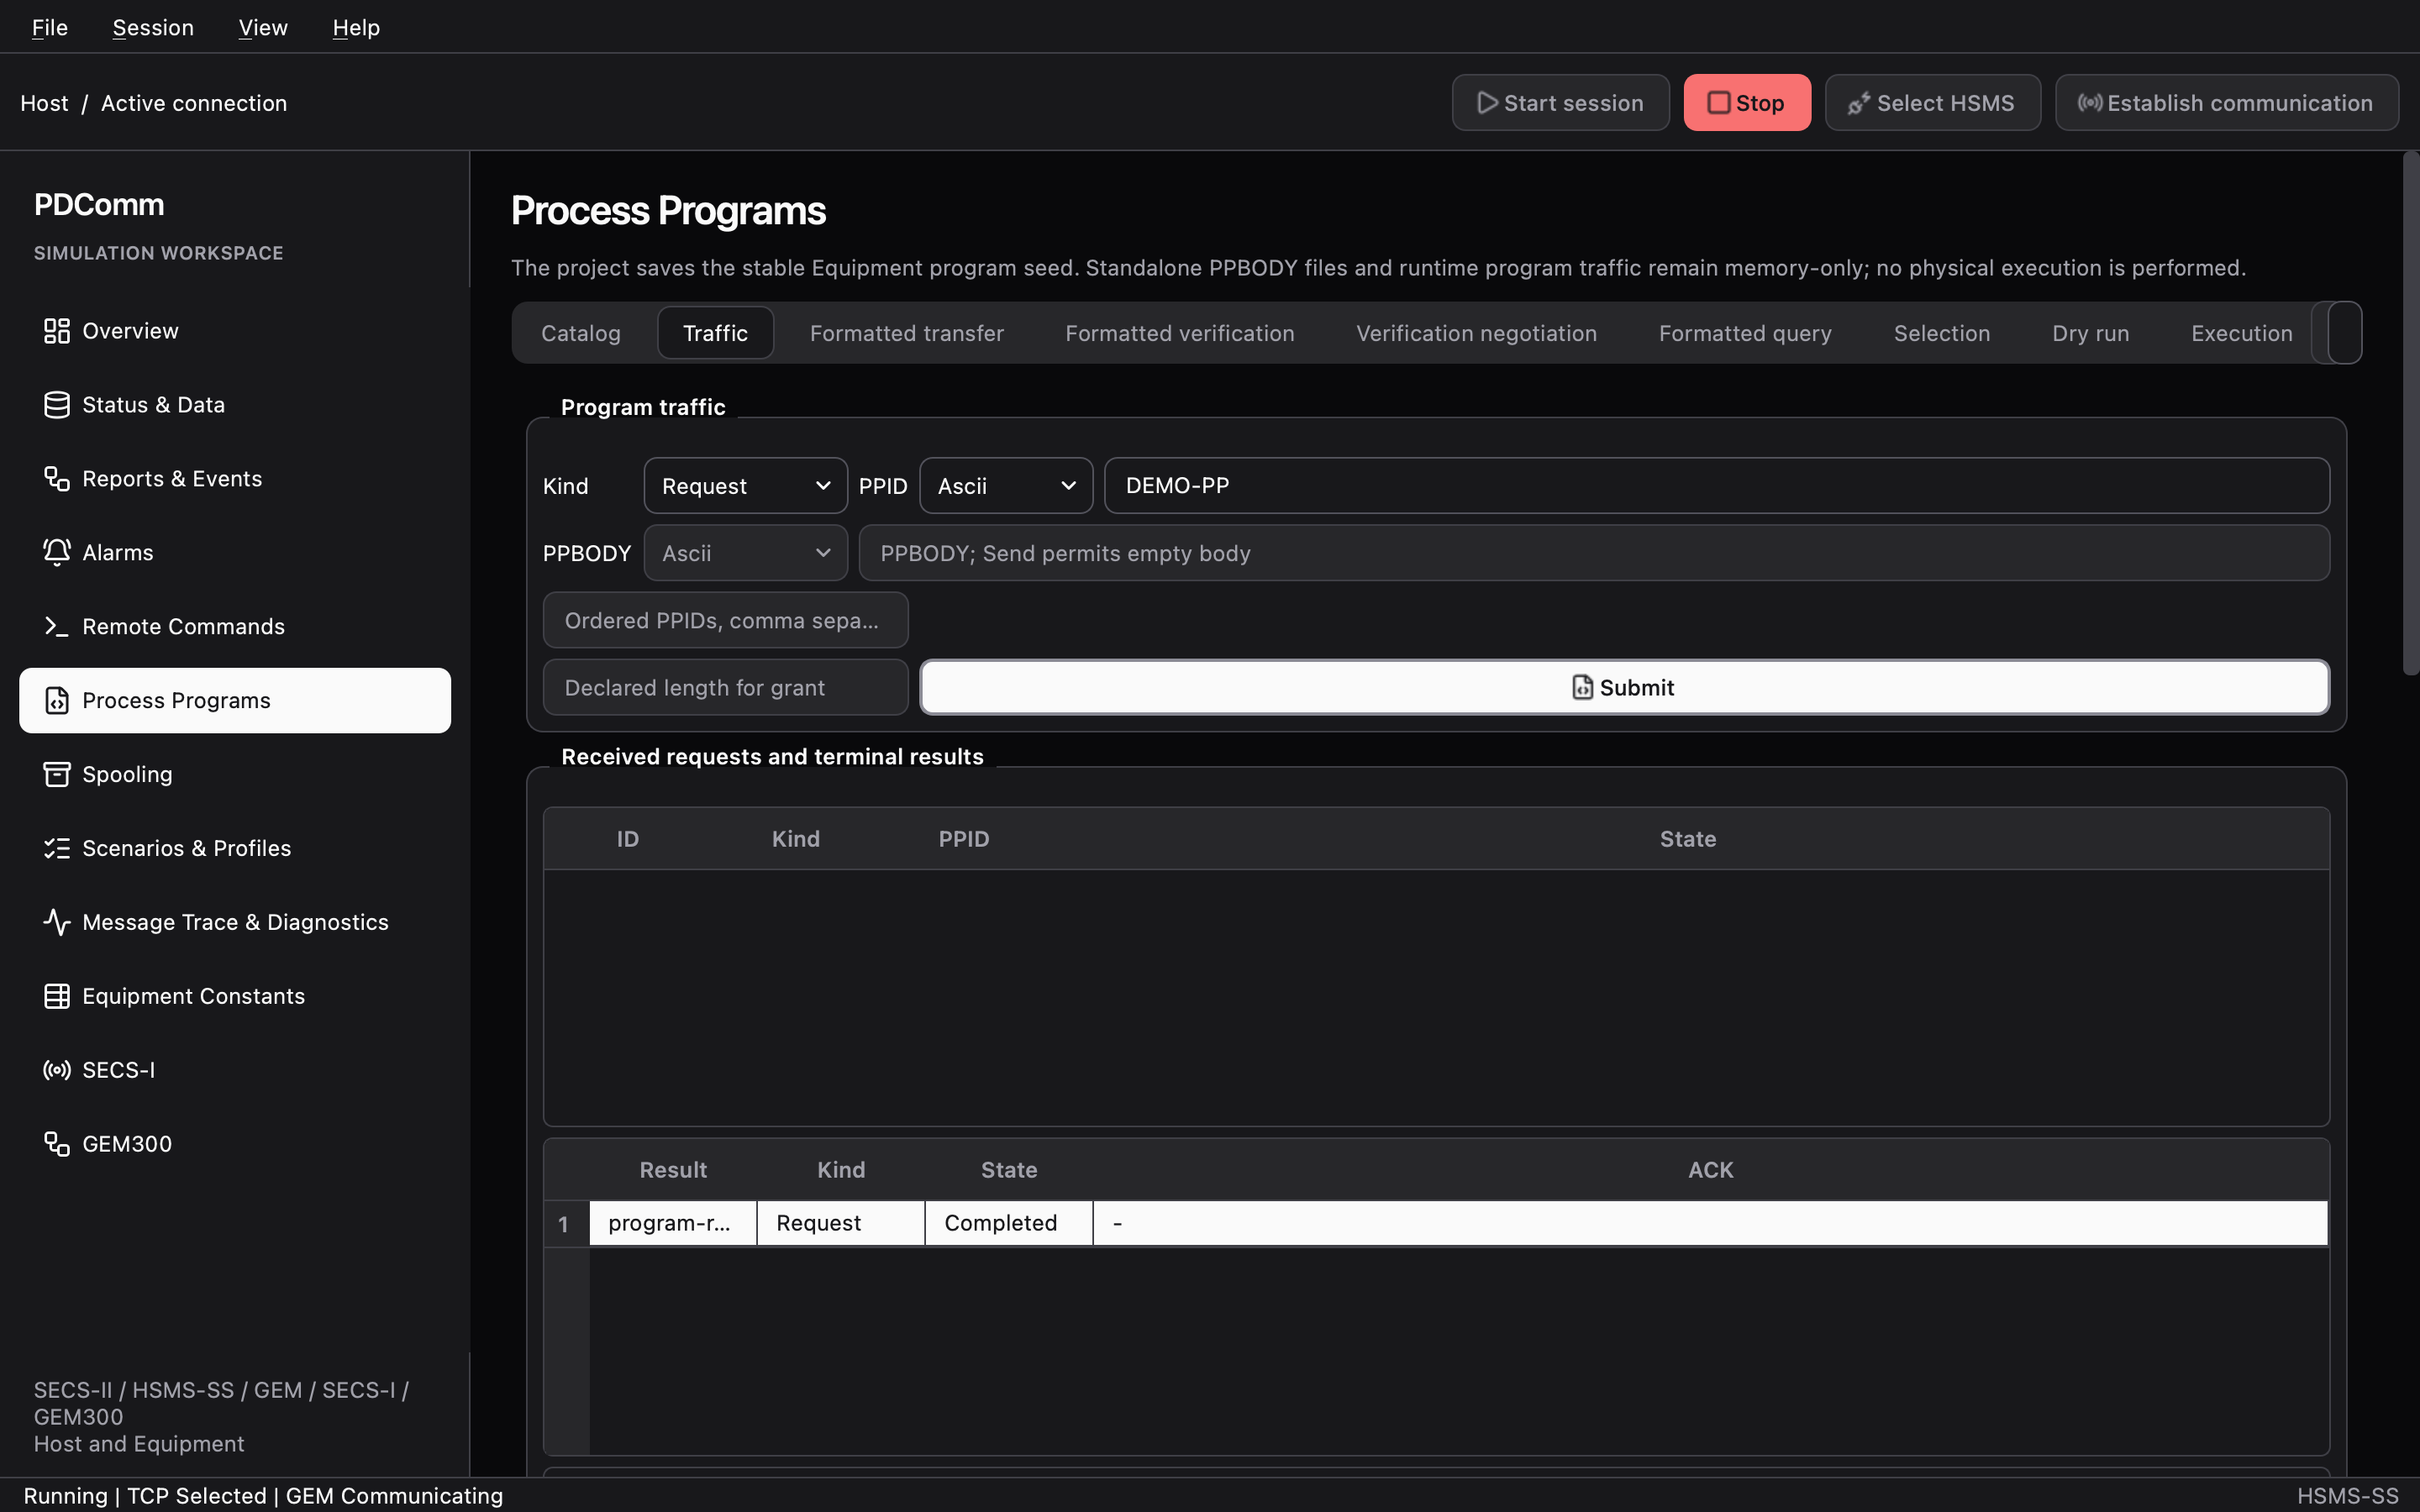Viewport: 2420px width, 1512px height.
Task: Click the Scenarios & Profiles checklist icon
Action: (x=57, y=849)
